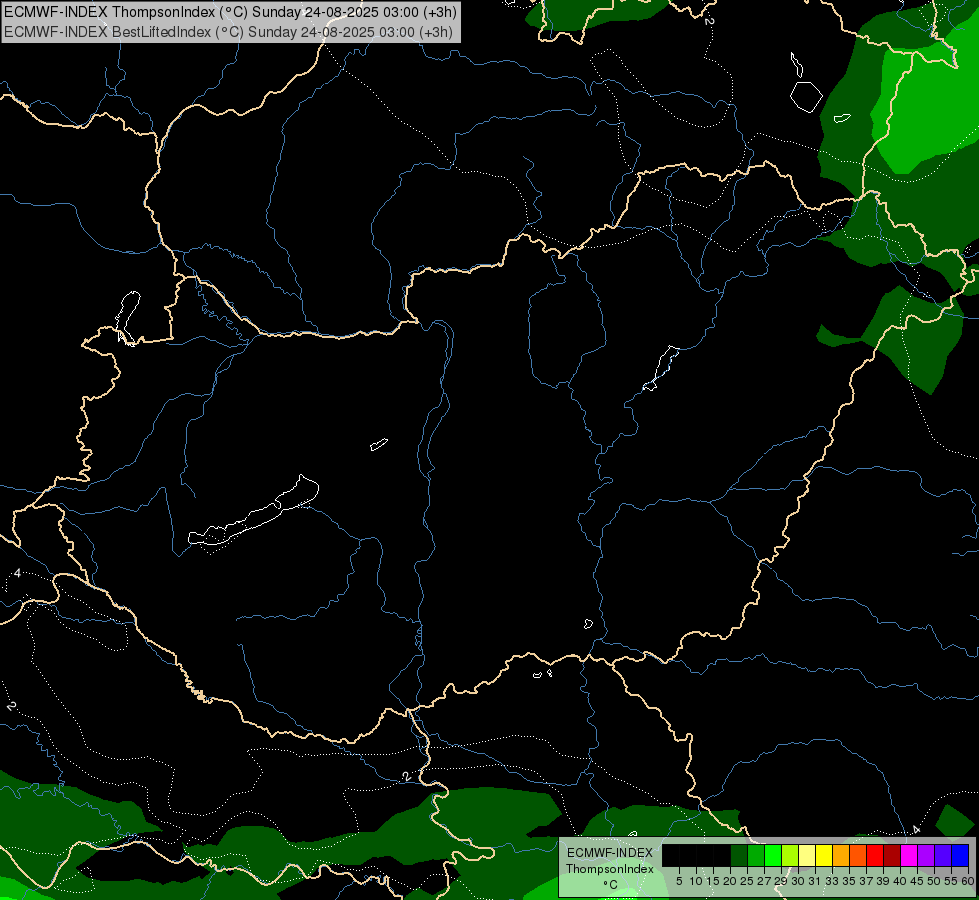Click the dark green 20-25 legend swatch
Image resolution: width=979 pixels, height=900 pixels.
739,855
